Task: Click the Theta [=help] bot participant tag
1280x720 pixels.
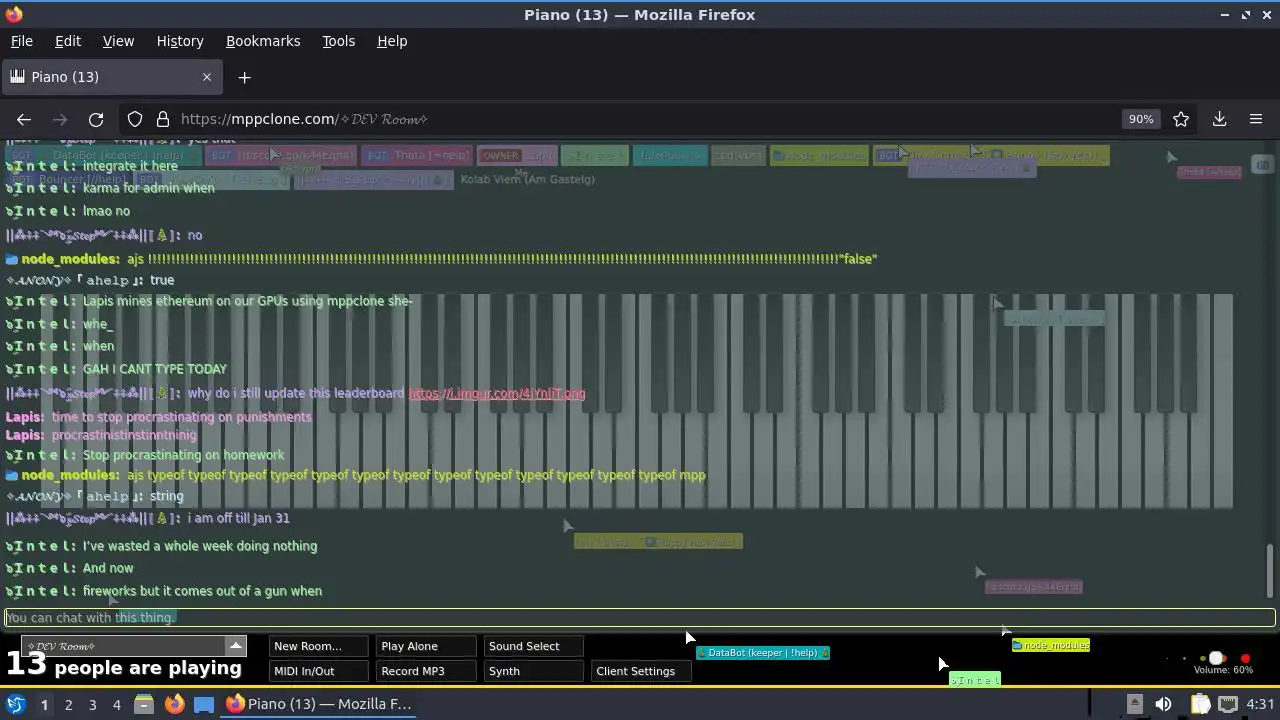Action: pos(417,156)
